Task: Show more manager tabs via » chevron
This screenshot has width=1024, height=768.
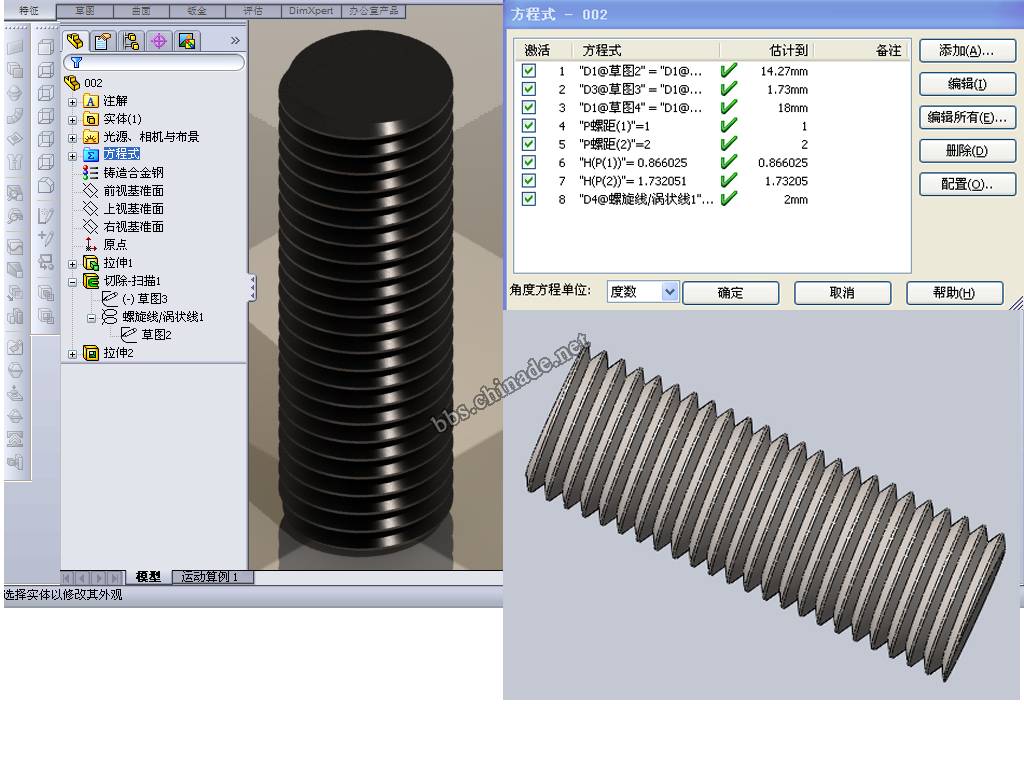Action: click(235, 40)
